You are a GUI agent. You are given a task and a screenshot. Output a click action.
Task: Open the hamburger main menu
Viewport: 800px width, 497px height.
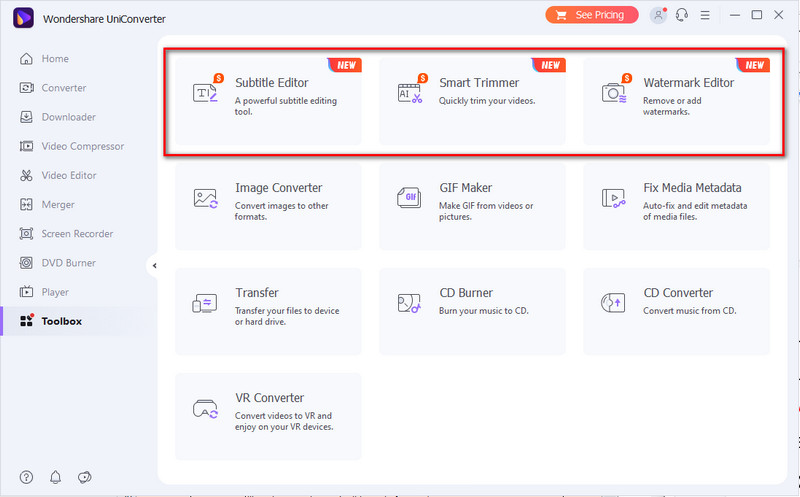(x=705, y=15)
